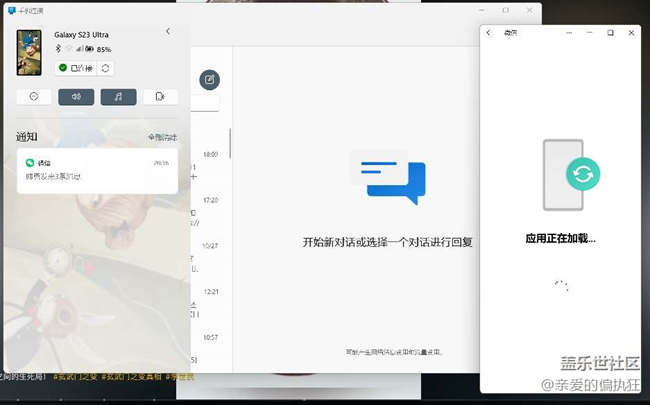650x405 pixels.
Task: Click the message search field
Action: point(205,102)
